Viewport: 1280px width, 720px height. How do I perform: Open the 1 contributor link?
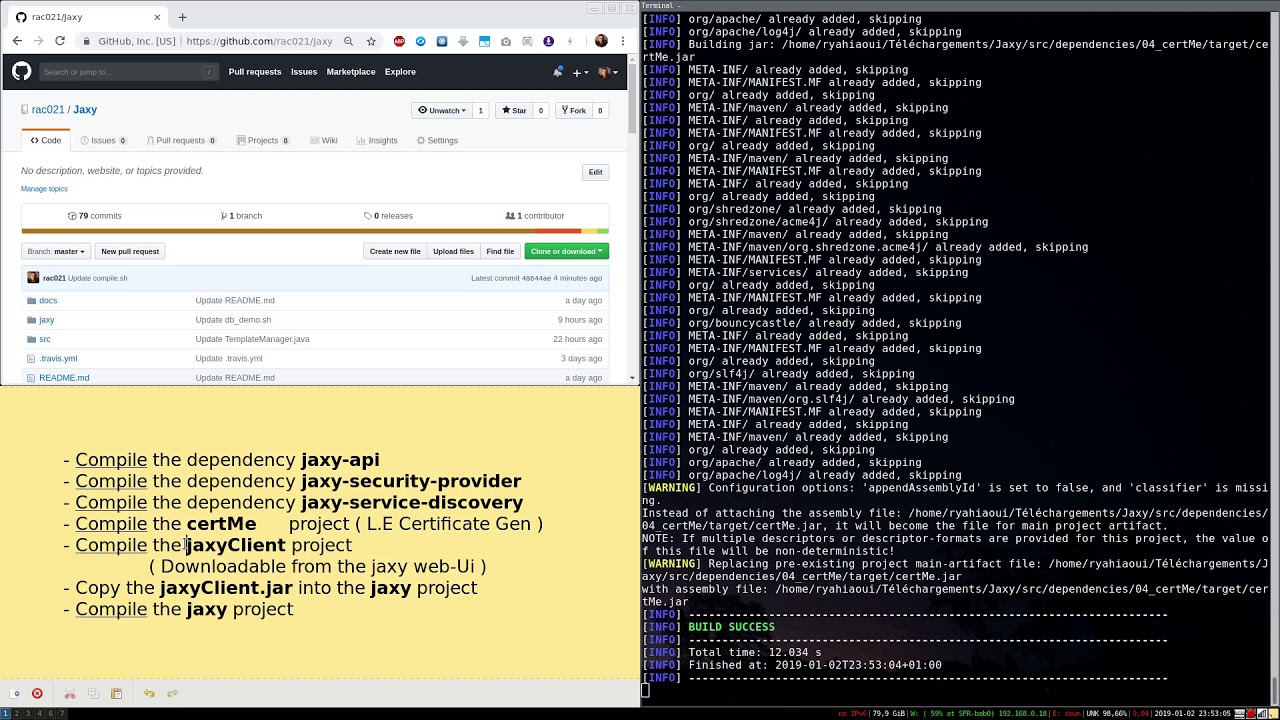[x=535, y=216]
